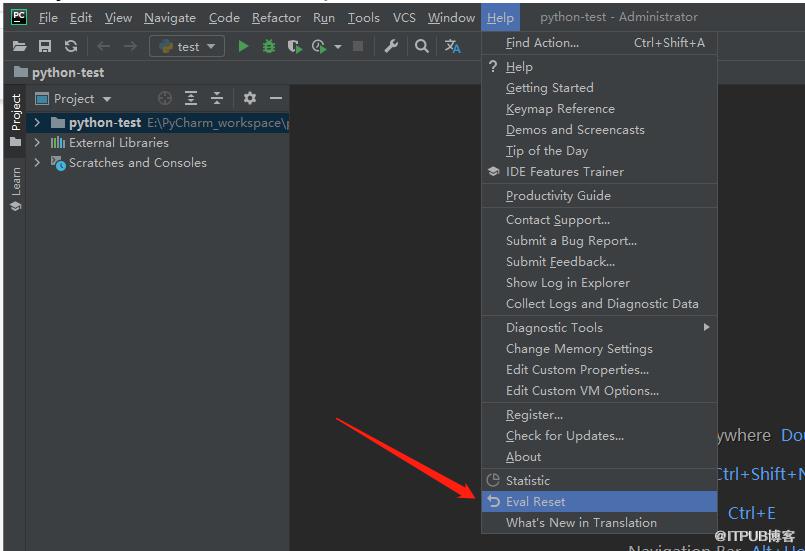This screenshot has height=551, width=805.
Task: Click Help entry with question mark
Action: 599,67
